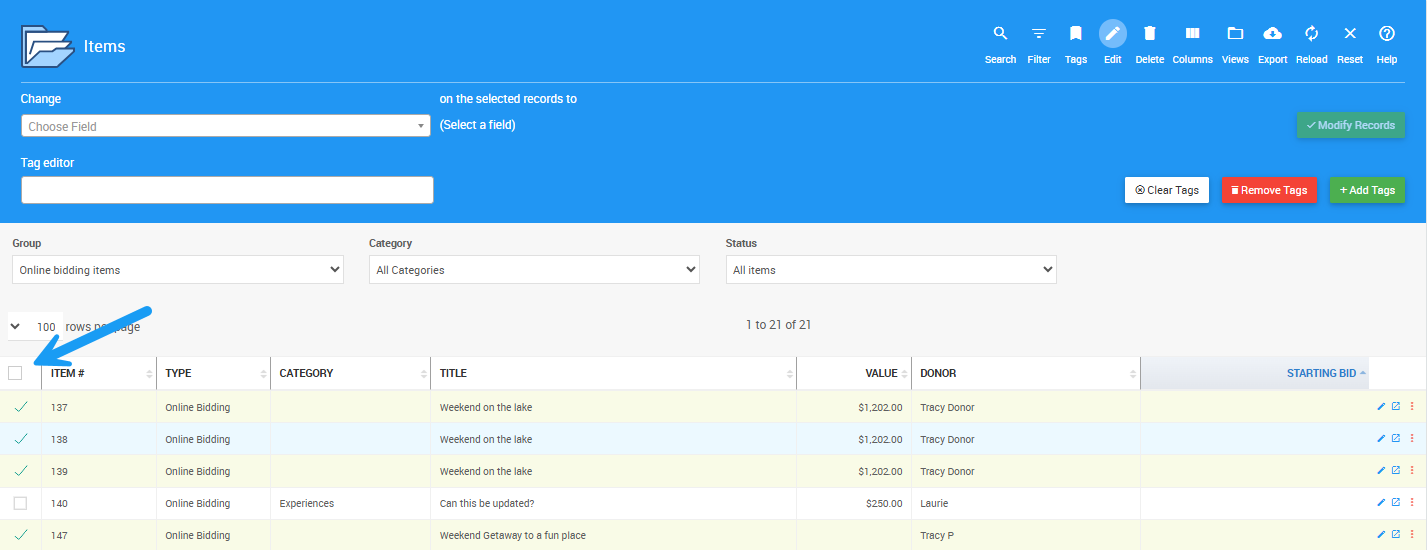Expand the Group dropdown

click(x=178, y=270)
